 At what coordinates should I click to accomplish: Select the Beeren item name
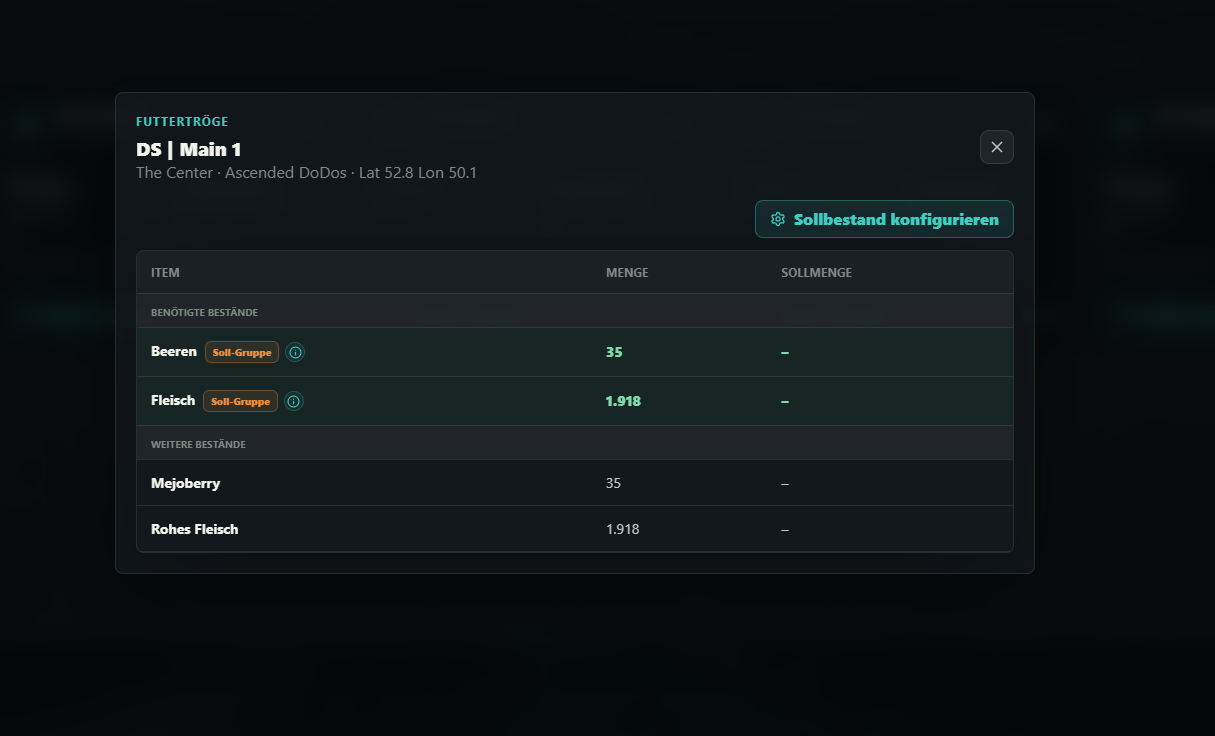[174, 352]
